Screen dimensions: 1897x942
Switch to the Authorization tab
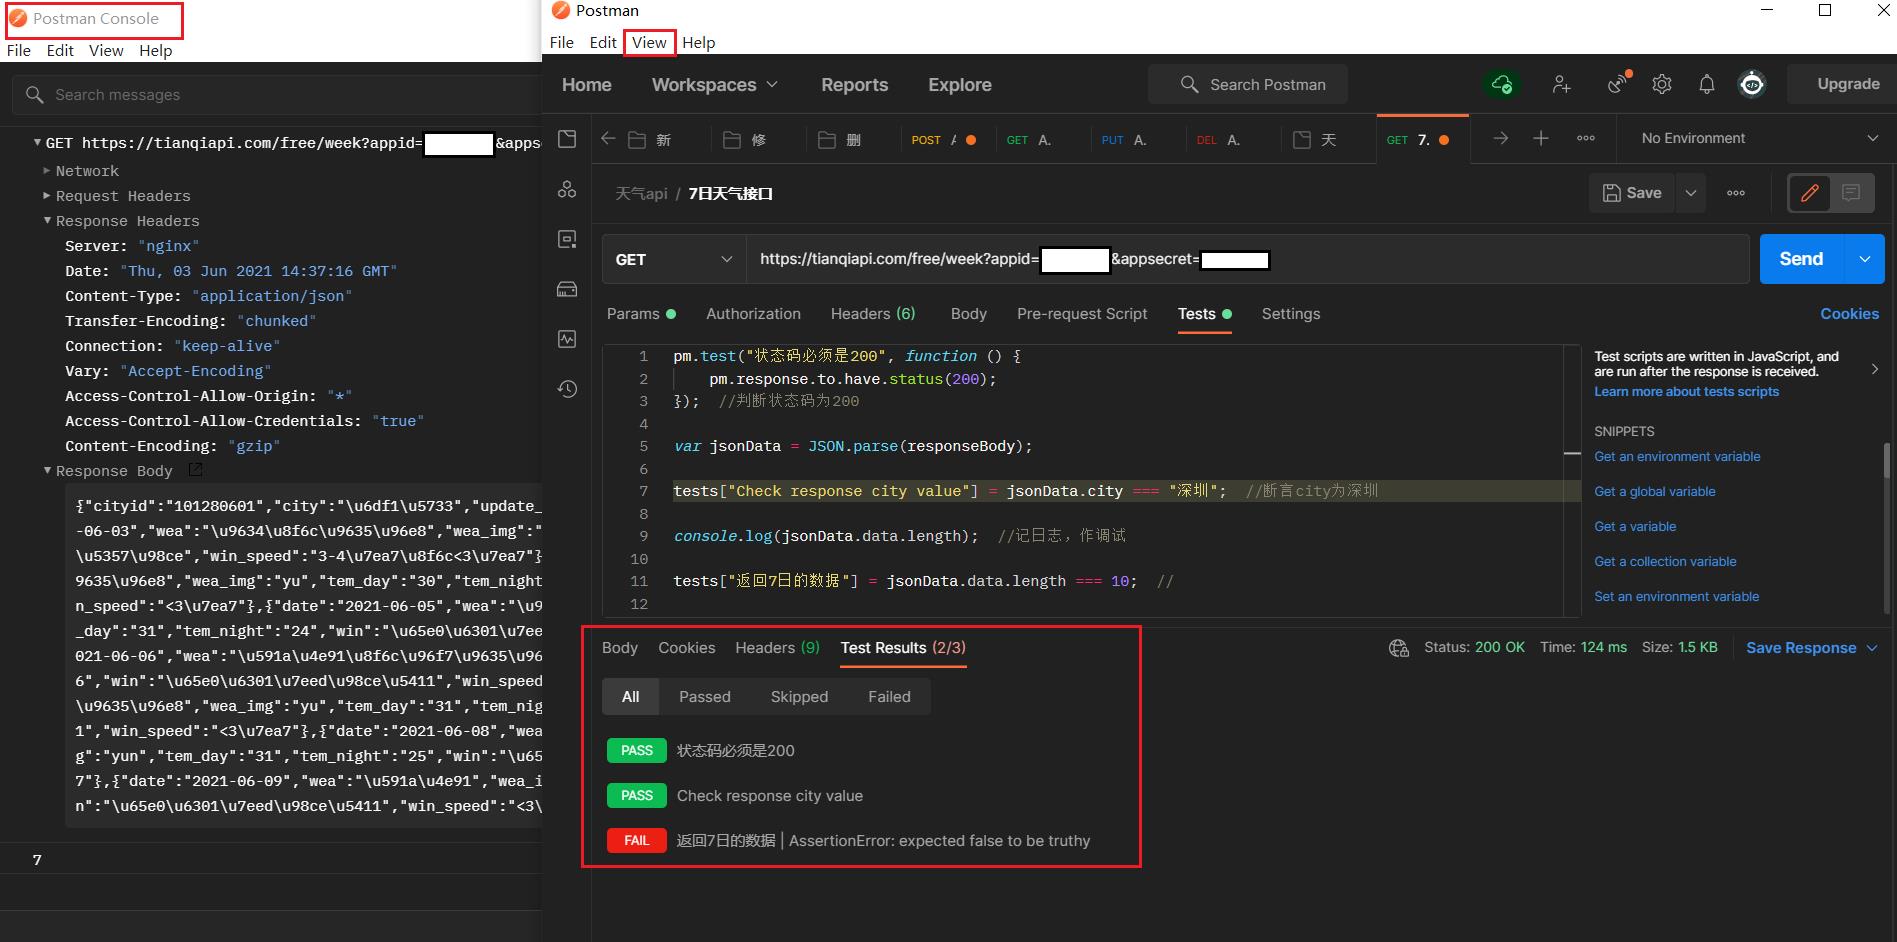[753, 314]
